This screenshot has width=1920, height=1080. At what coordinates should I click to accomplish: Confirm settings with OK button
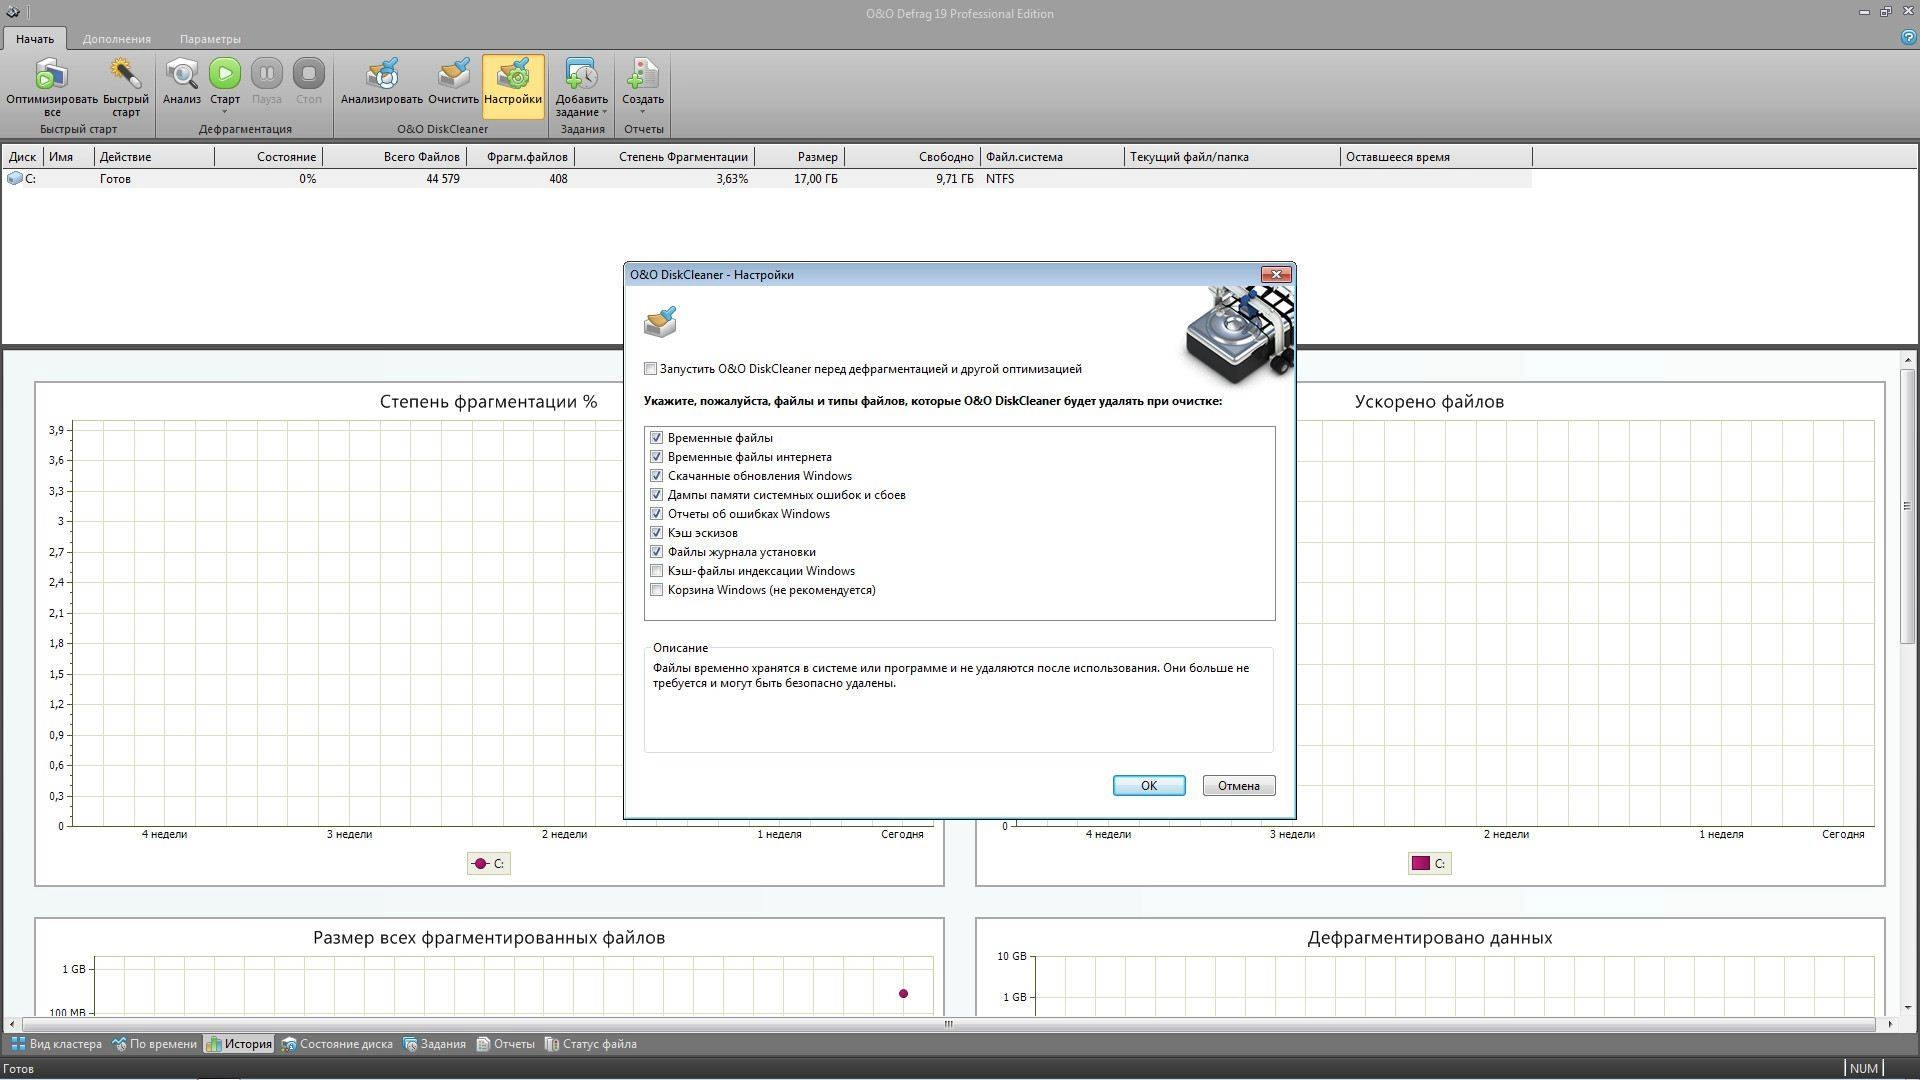click(1149, 786)
